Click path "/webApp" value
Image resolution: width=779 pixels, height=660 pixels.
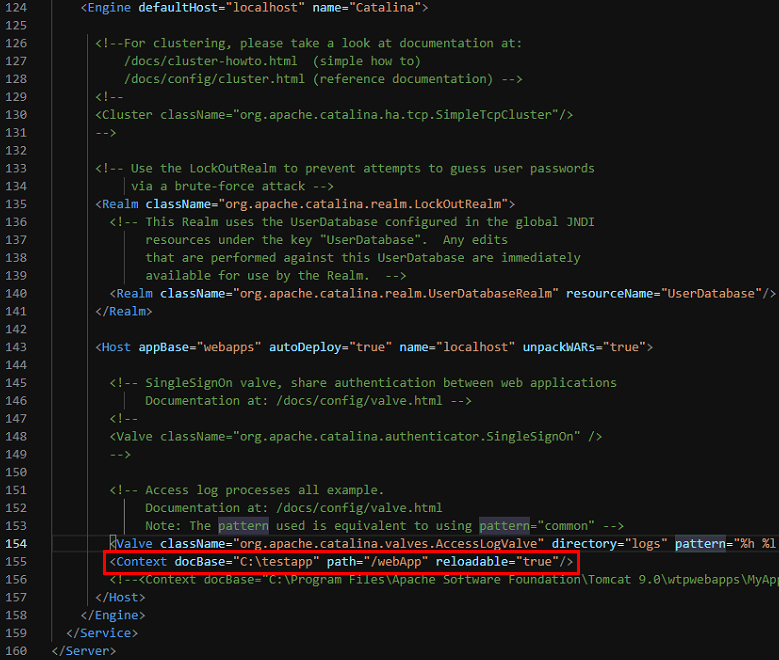point(395,562)
